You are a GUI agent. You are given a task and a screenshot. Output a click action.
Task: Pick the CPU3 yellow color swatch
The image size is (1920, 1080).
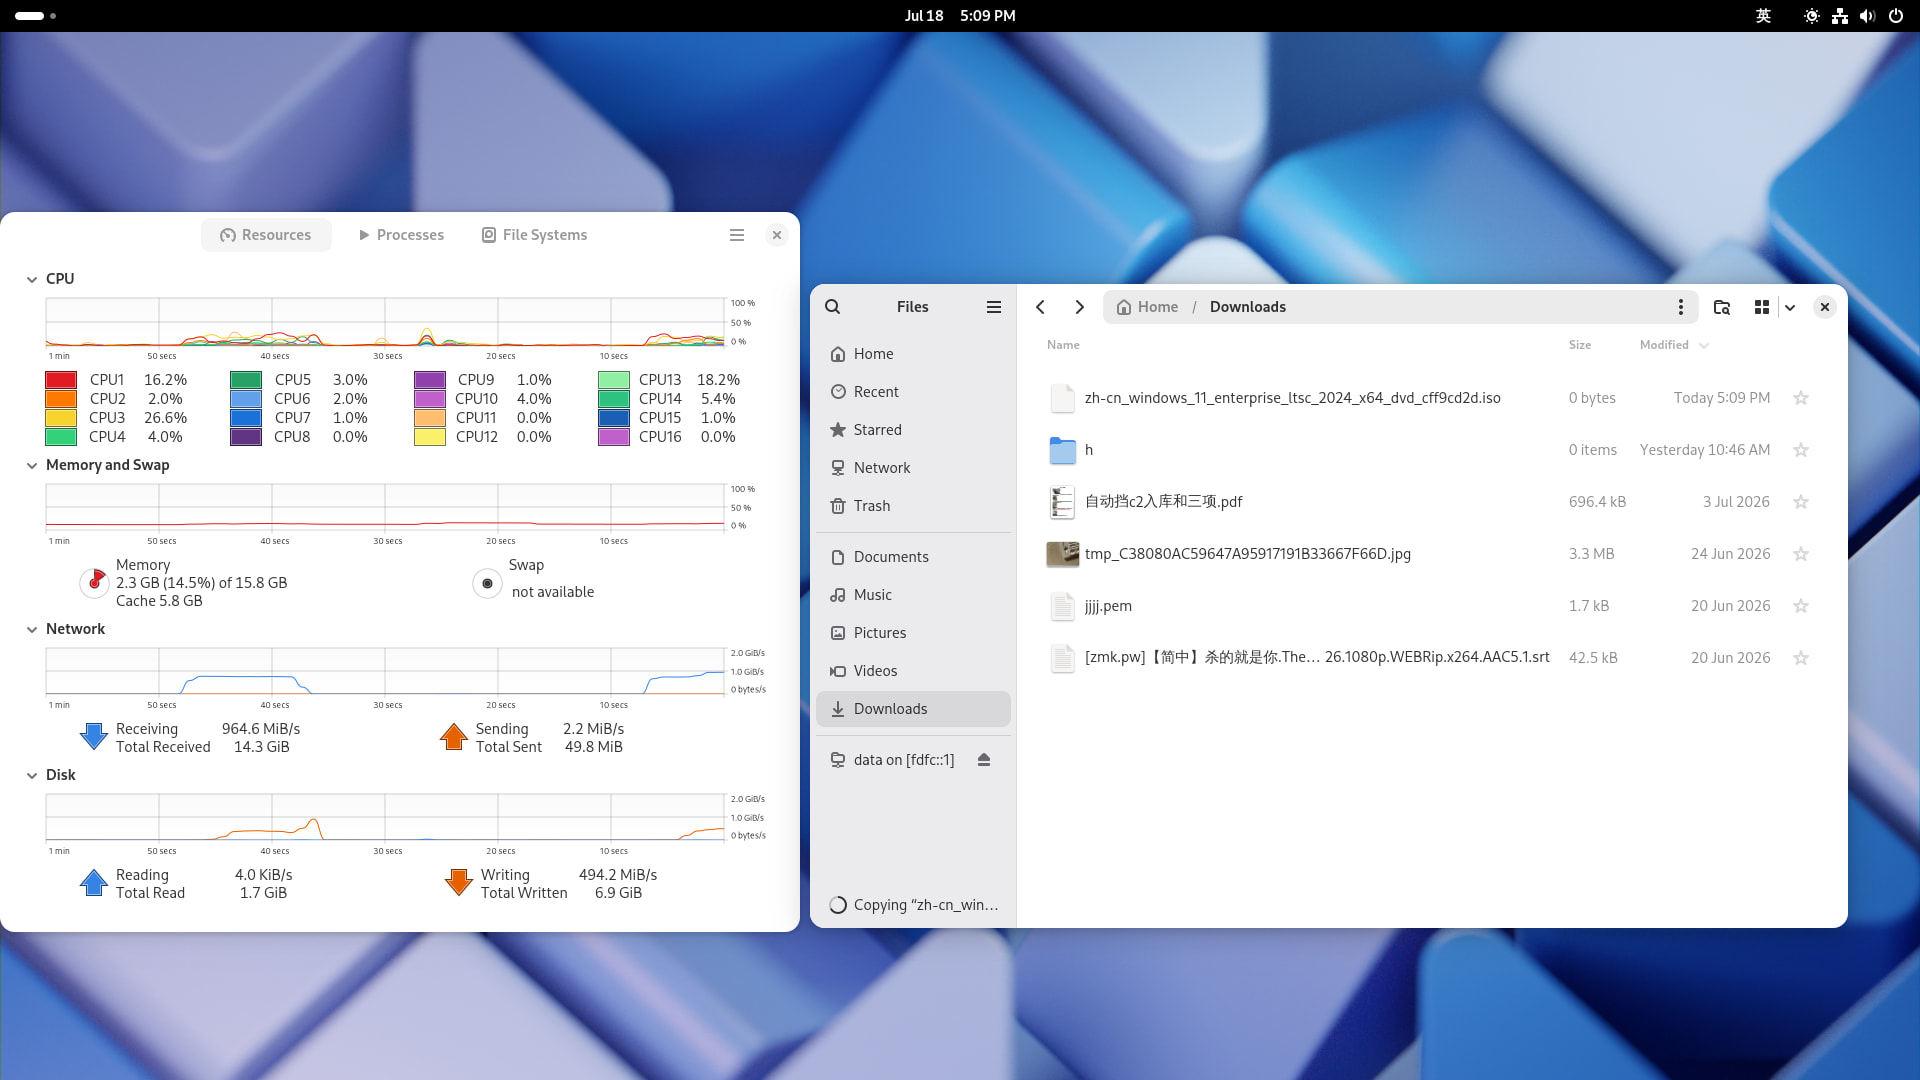pos(61,418)
